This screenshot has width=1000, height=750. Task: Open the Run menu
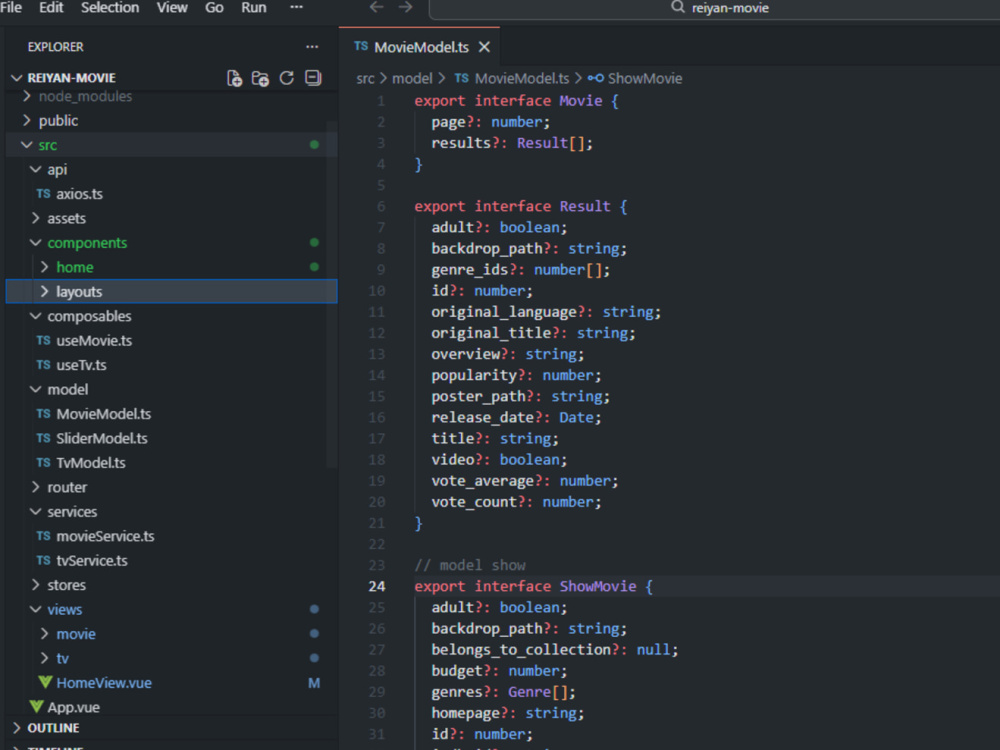pyautogui.click(x=254, y=8)
